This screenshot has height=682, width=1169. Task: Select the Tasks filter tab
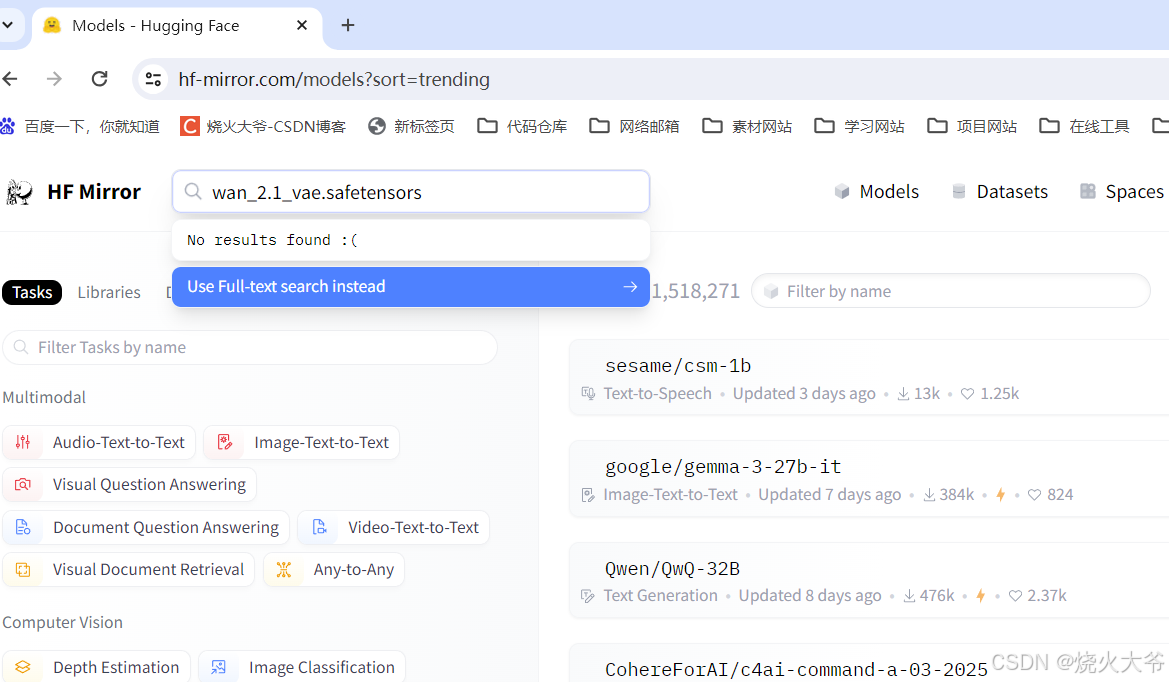pos(32,292)
